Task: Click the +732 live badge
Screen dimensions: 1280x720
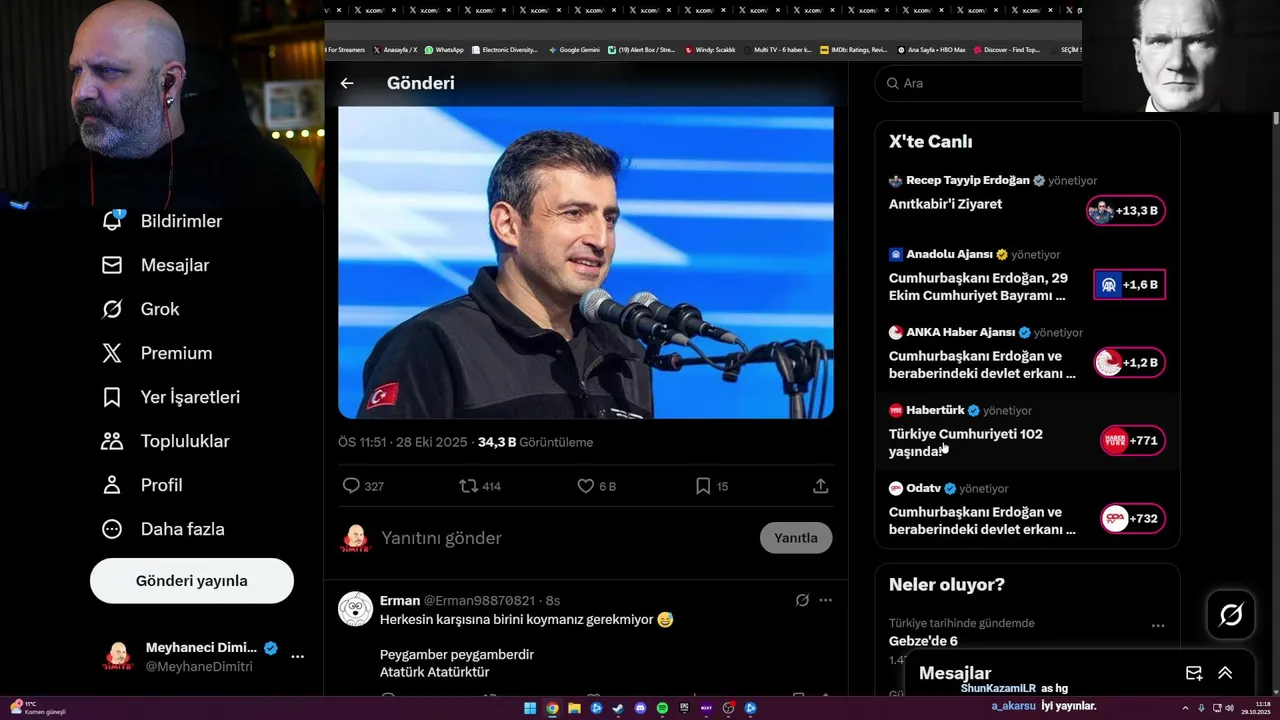Action: tap(1132, 519)
